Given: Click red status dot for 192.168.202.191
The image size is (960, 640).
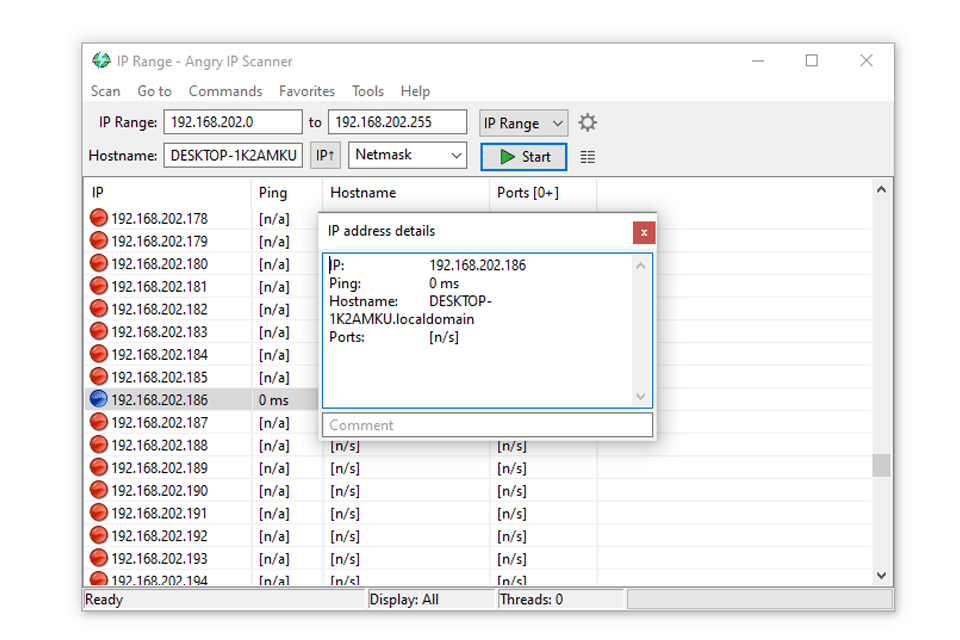Looking at the screenshot, I should (99, 513).
